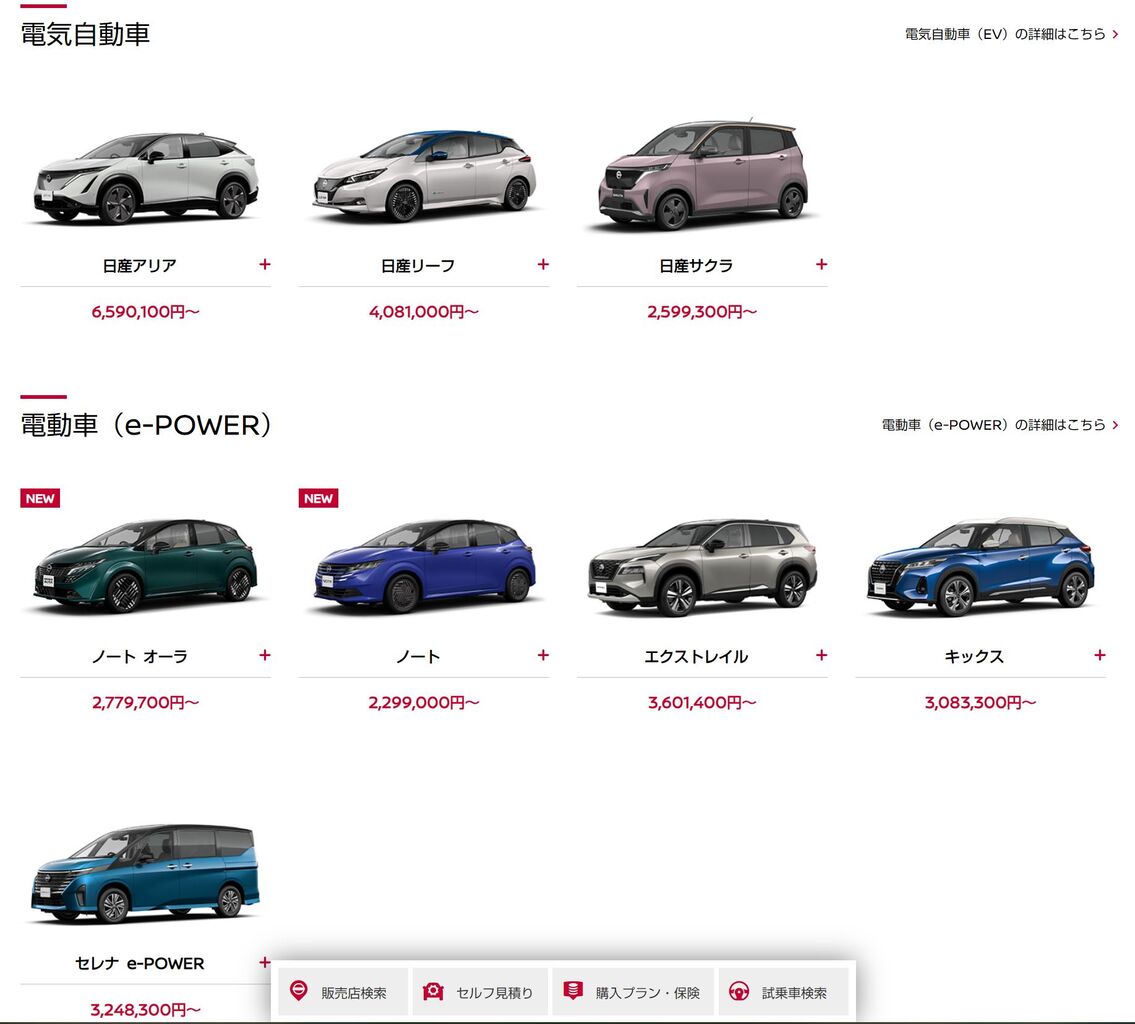This screenshot has width=1135, height=1024.
Task: Expand details for 日産サクラ with plus icon
Action: pos(822,265)
